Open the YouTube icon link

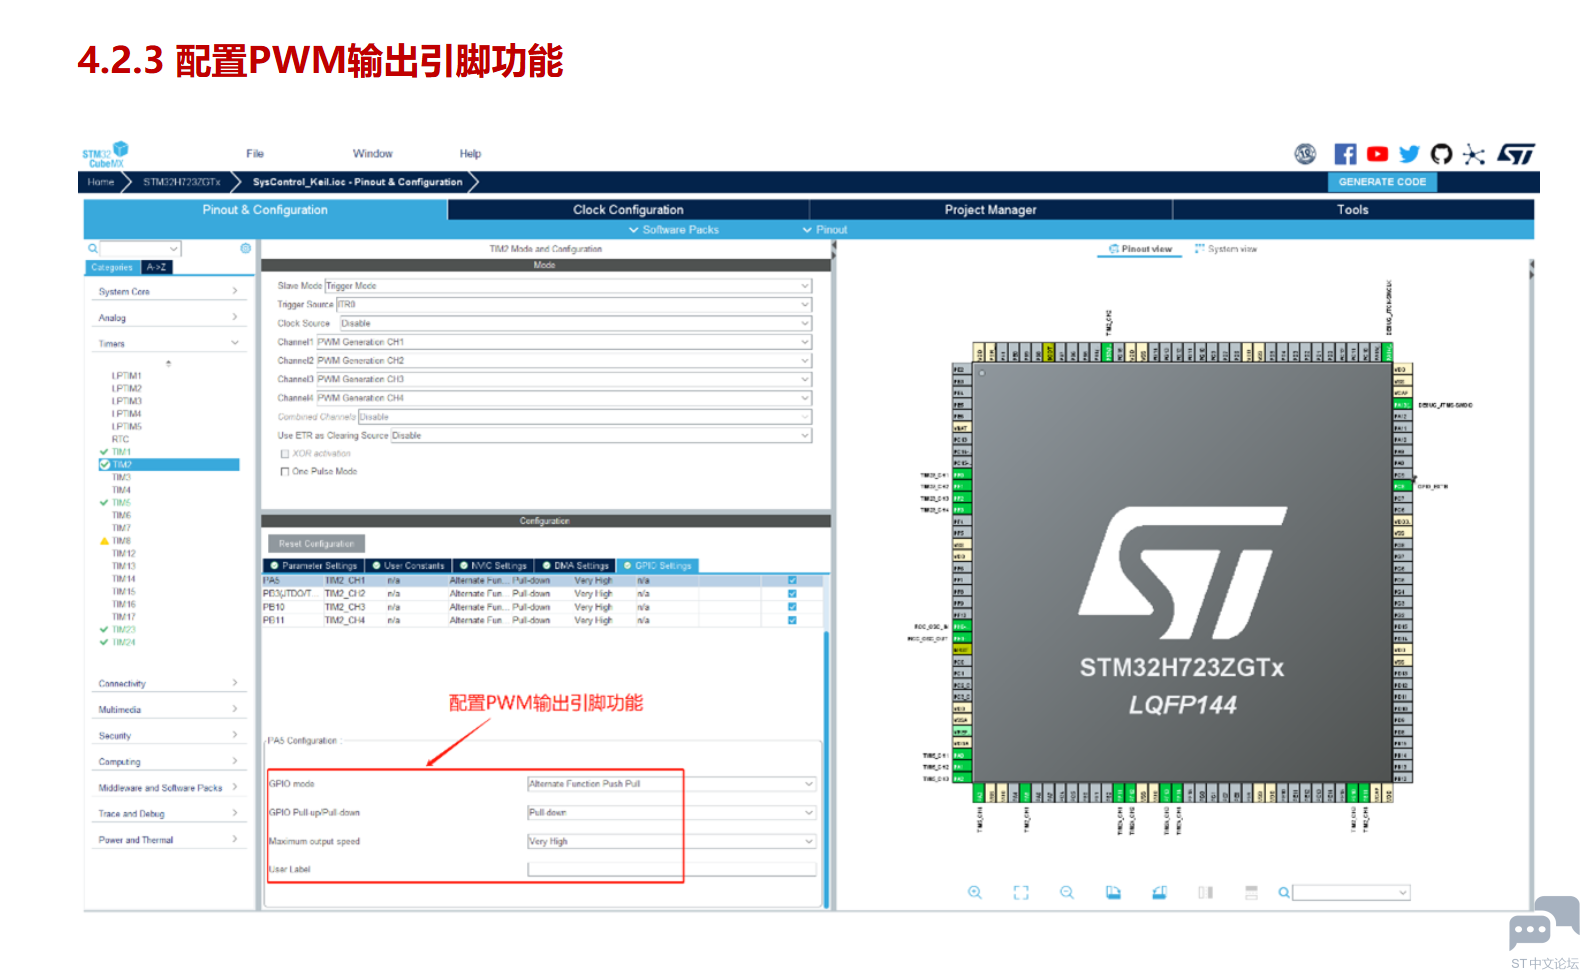pos(1377,154)
